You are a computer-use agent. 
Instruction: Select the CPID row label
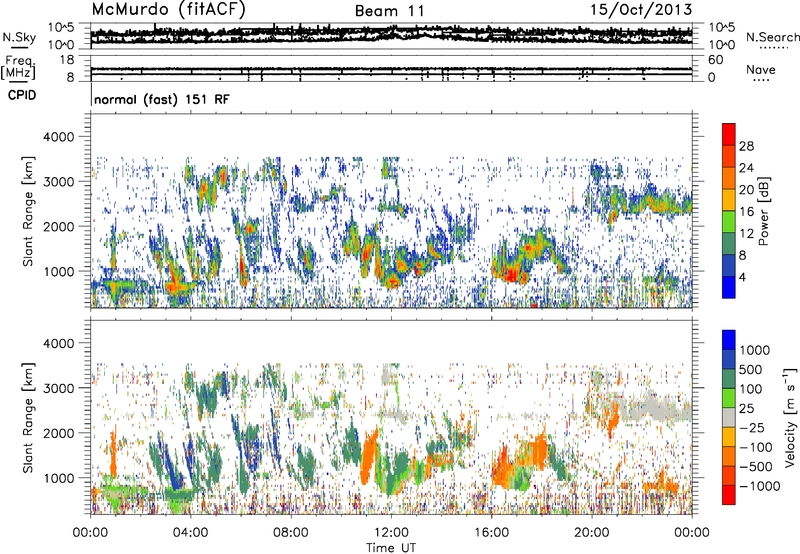point(22,95)
